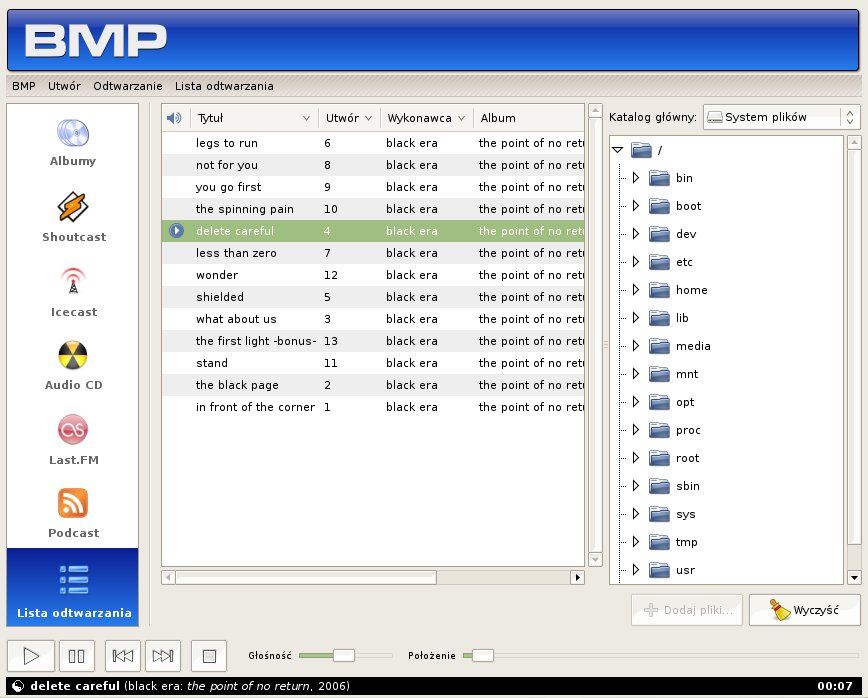This screenshot has height=698, width=868.
Task: Select the track in front of the corner
Action: [x=373, y=407]
